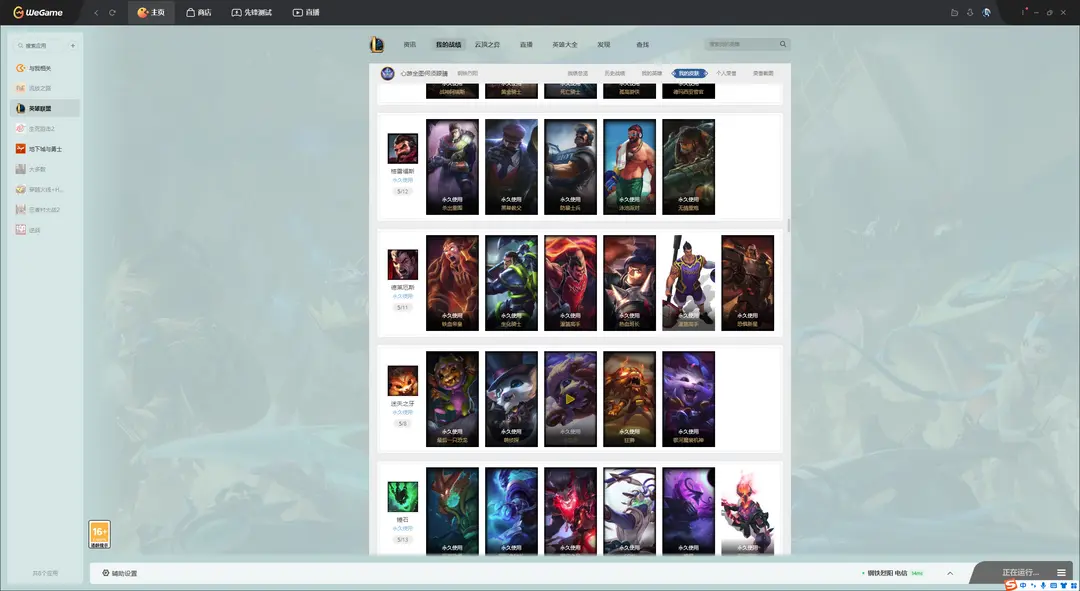Click the 正在运行 running status button

coord(1020,572)
